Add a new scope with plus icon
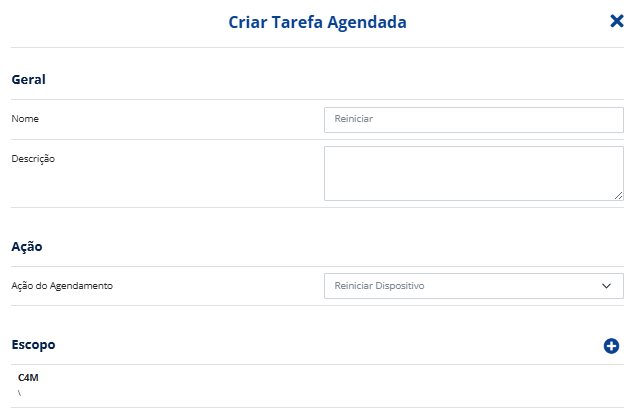This screenshot has height=419, width=636. 611,346
